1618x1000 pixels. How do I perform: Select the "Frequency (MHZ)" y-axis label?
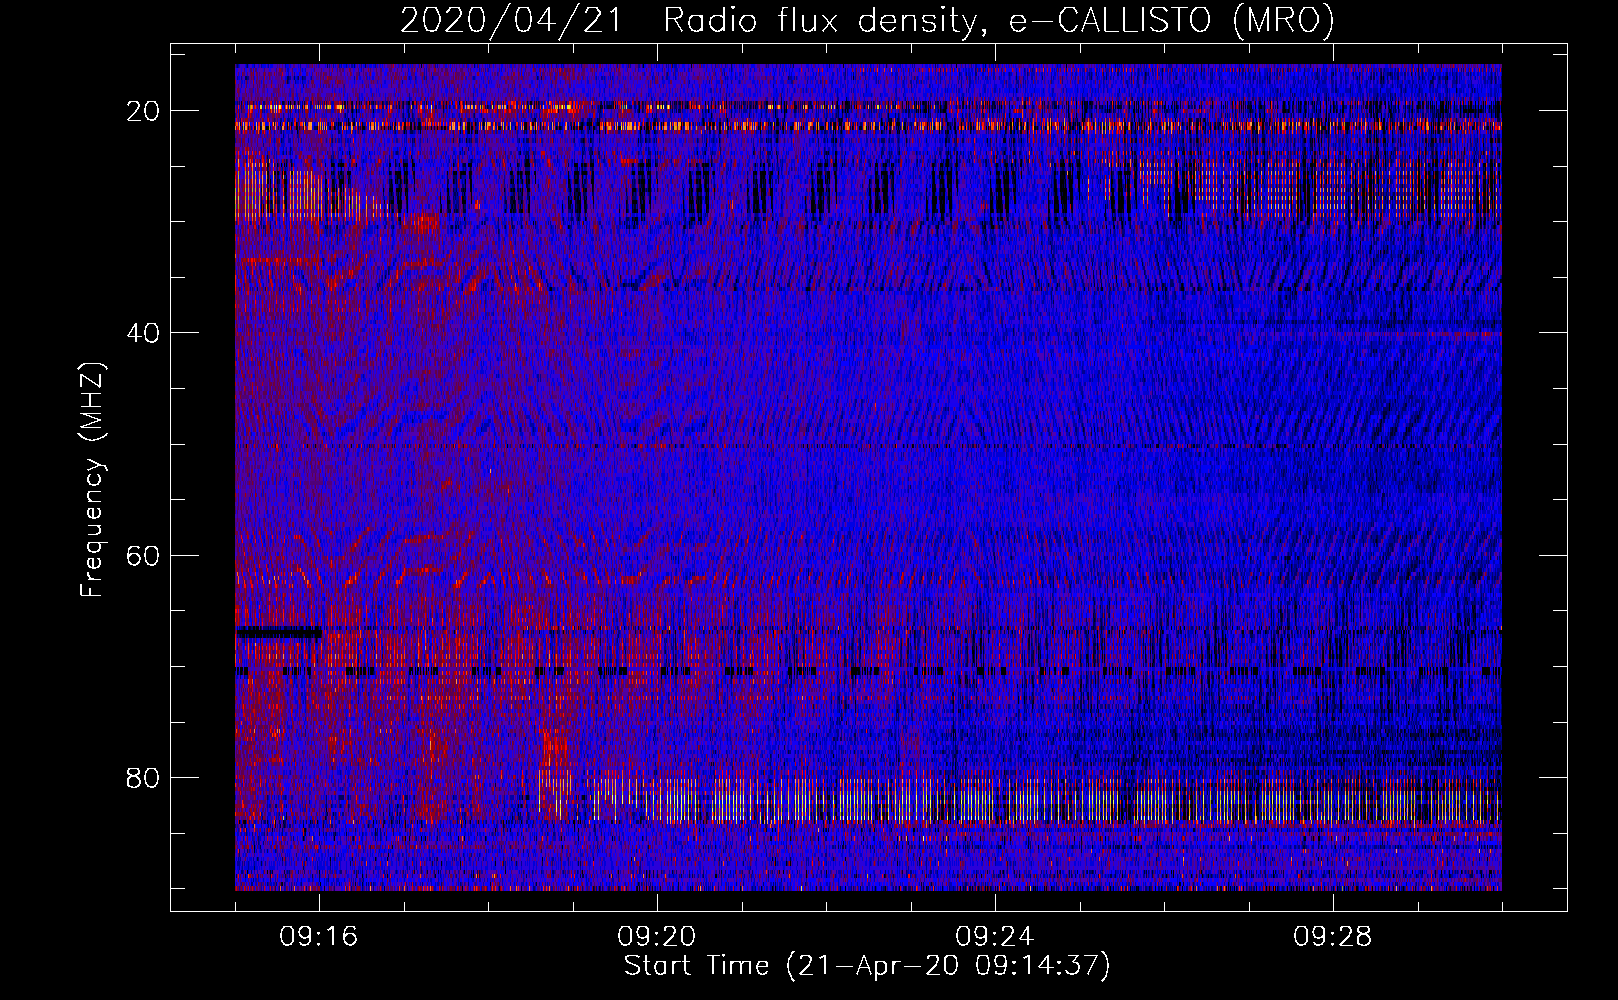click(92, 480)
